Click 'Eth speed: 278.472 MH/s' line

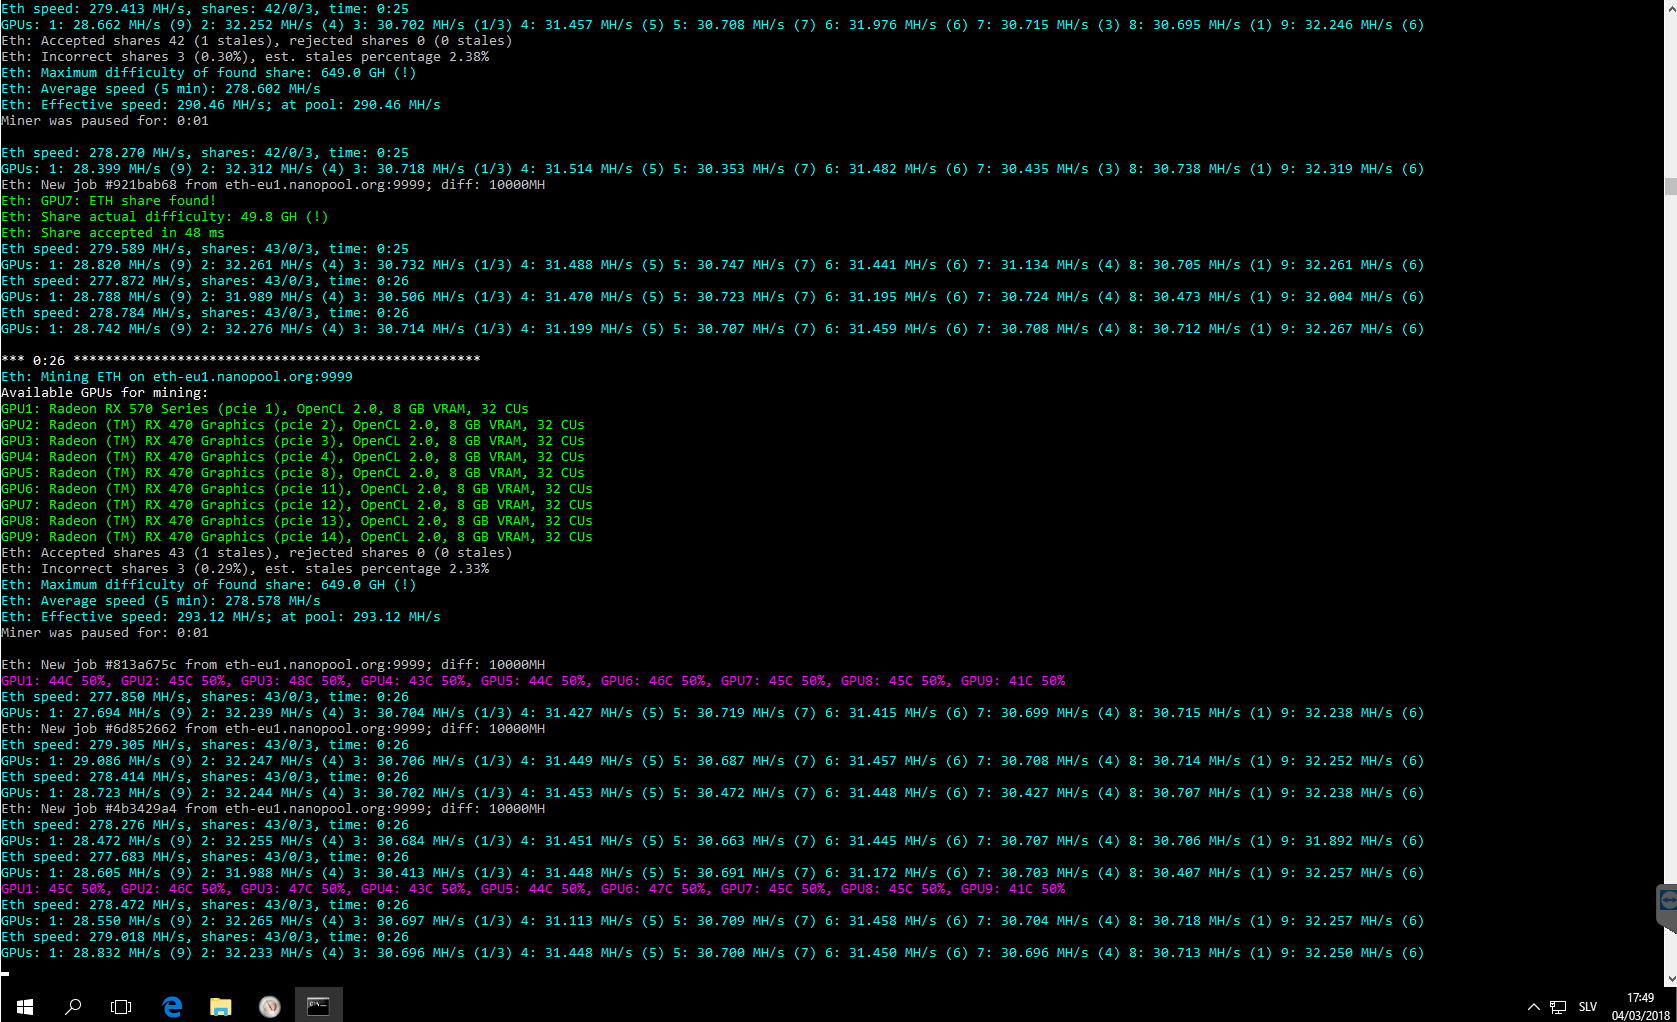205,905
